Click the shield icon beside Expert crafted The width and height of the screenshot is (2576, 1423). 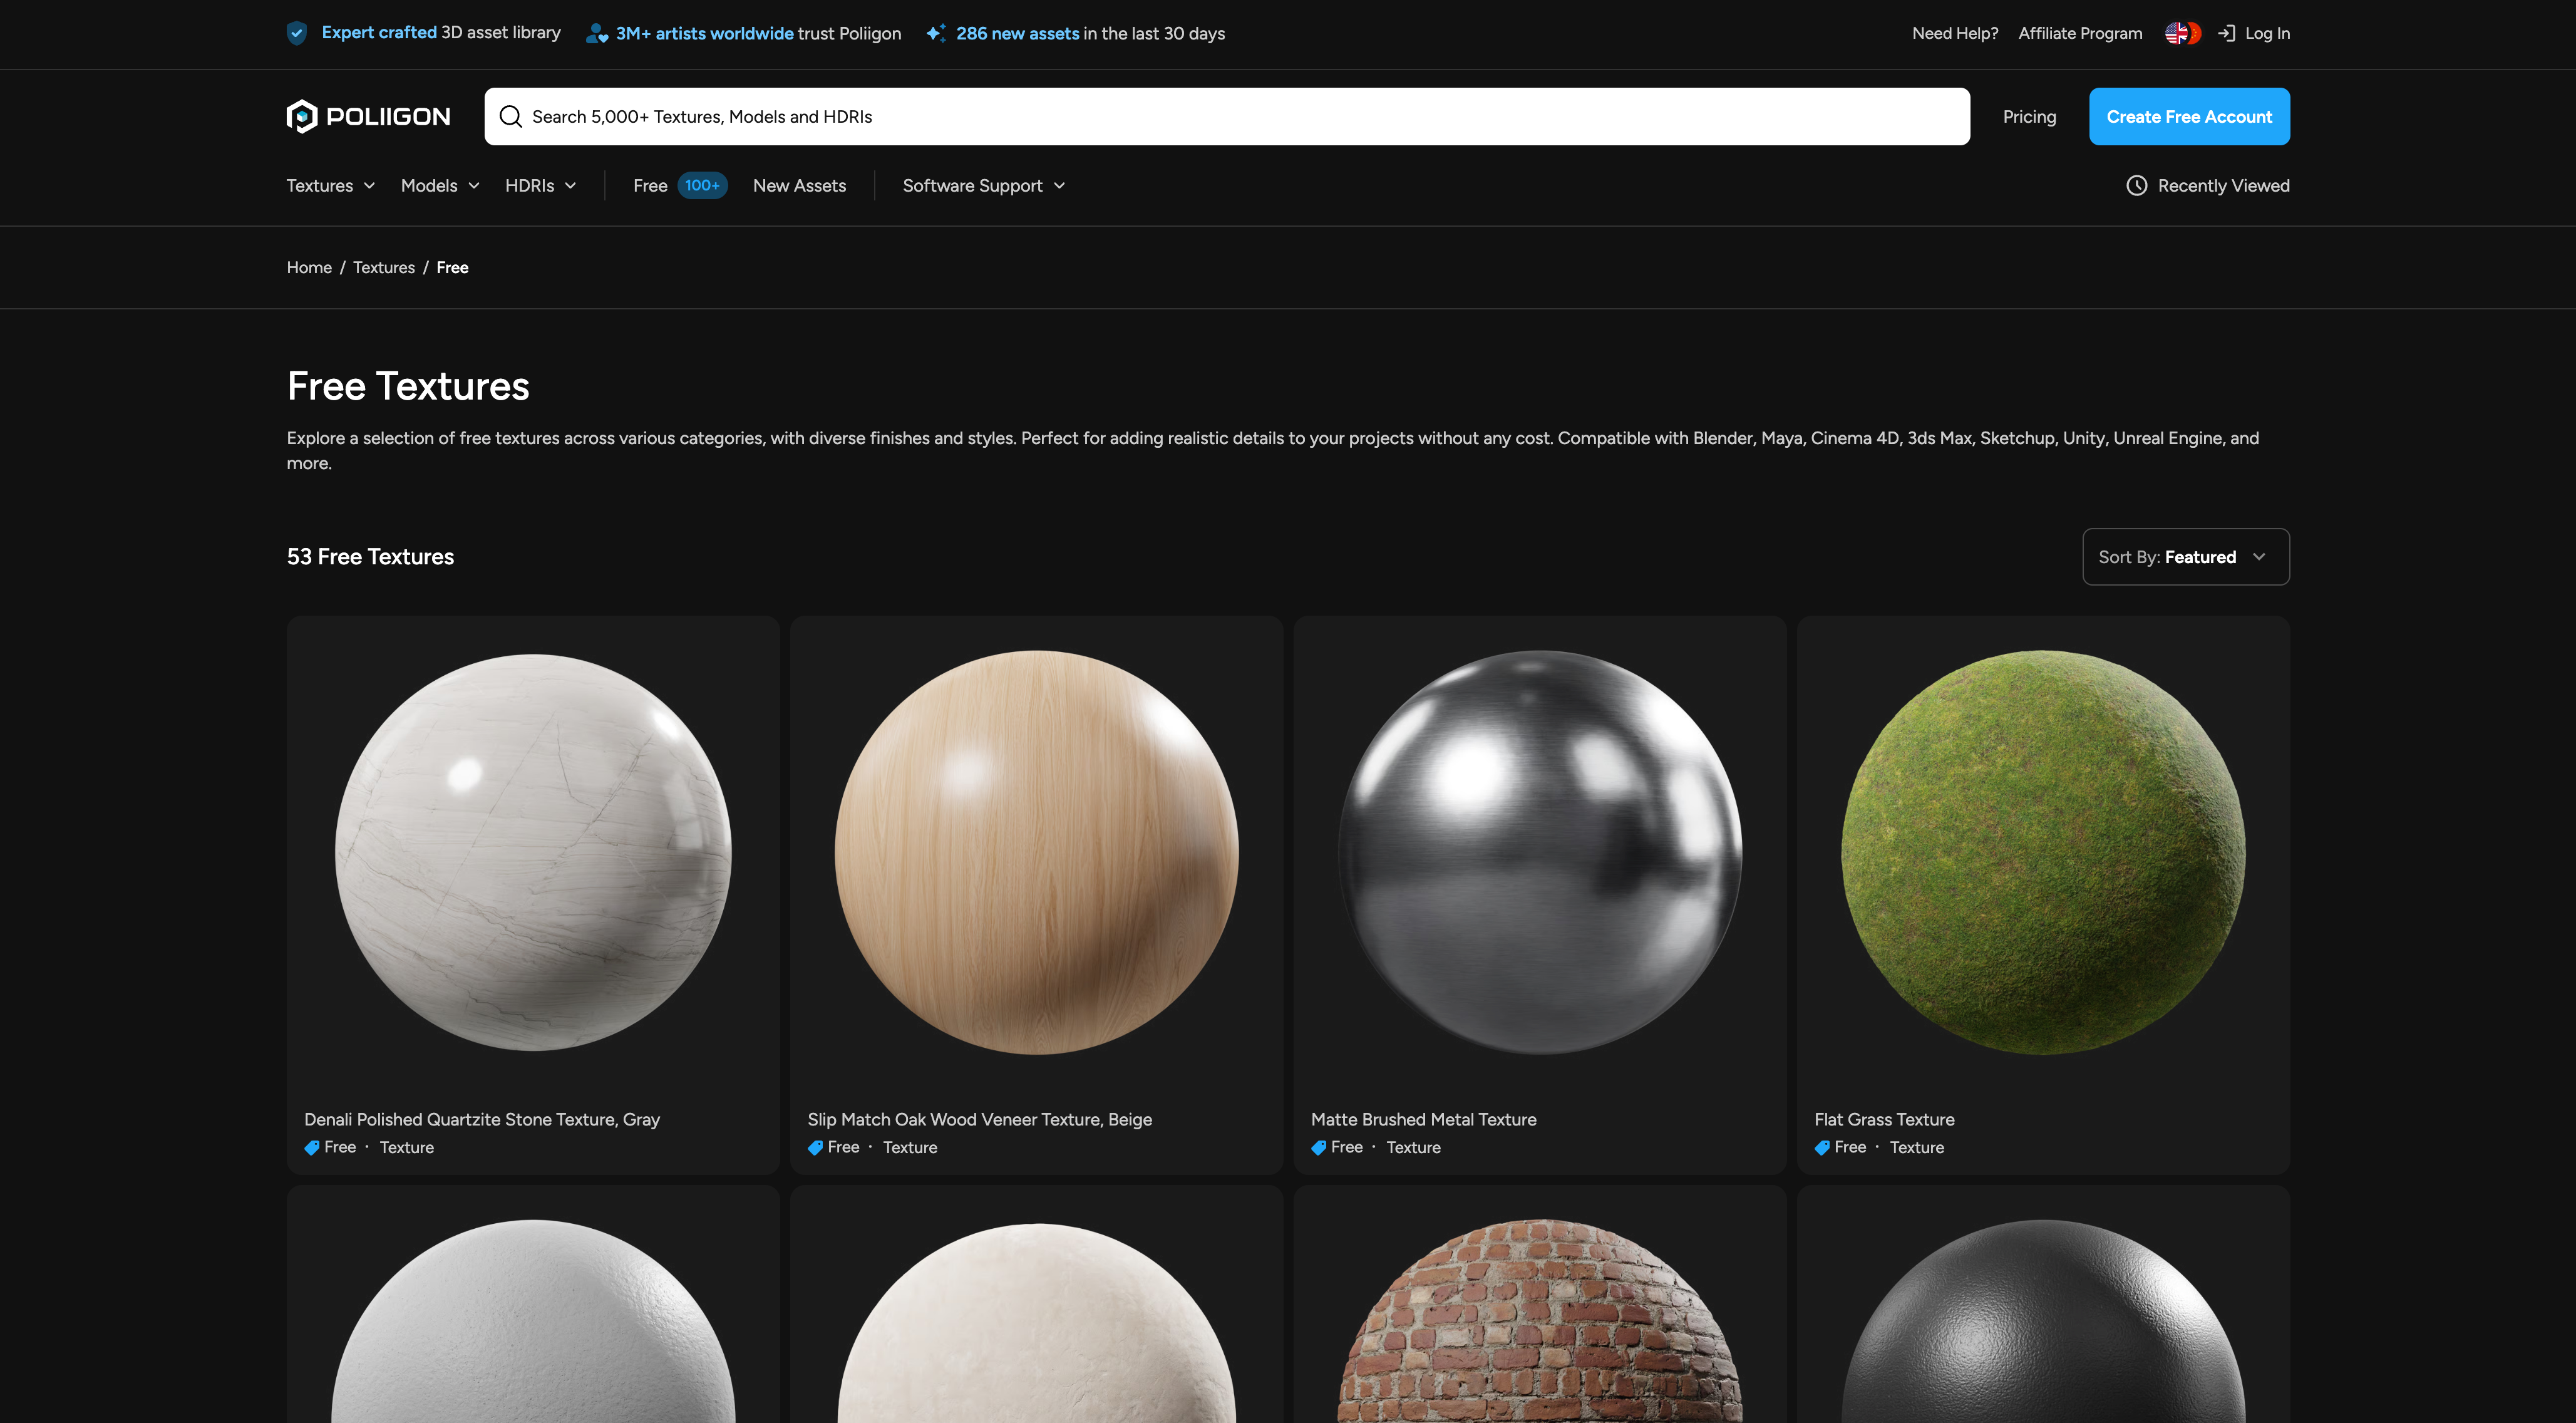click(x=297, y=33)
